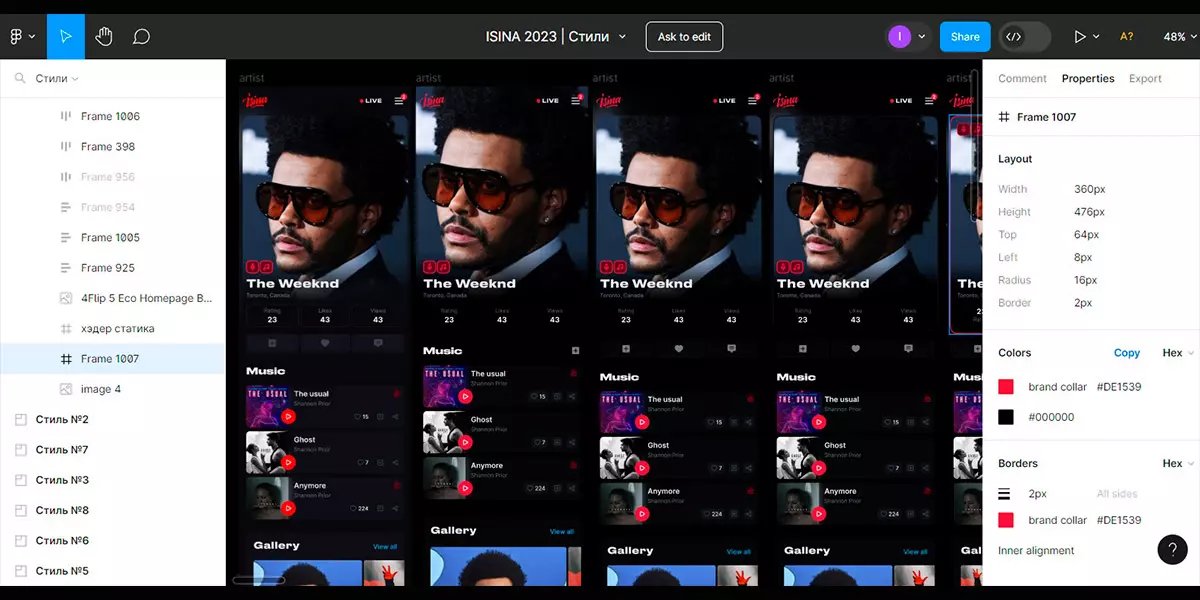This screenshot has height=600, width=1200.
Task: Click the Ask to edit button
Action: point(684,37)
